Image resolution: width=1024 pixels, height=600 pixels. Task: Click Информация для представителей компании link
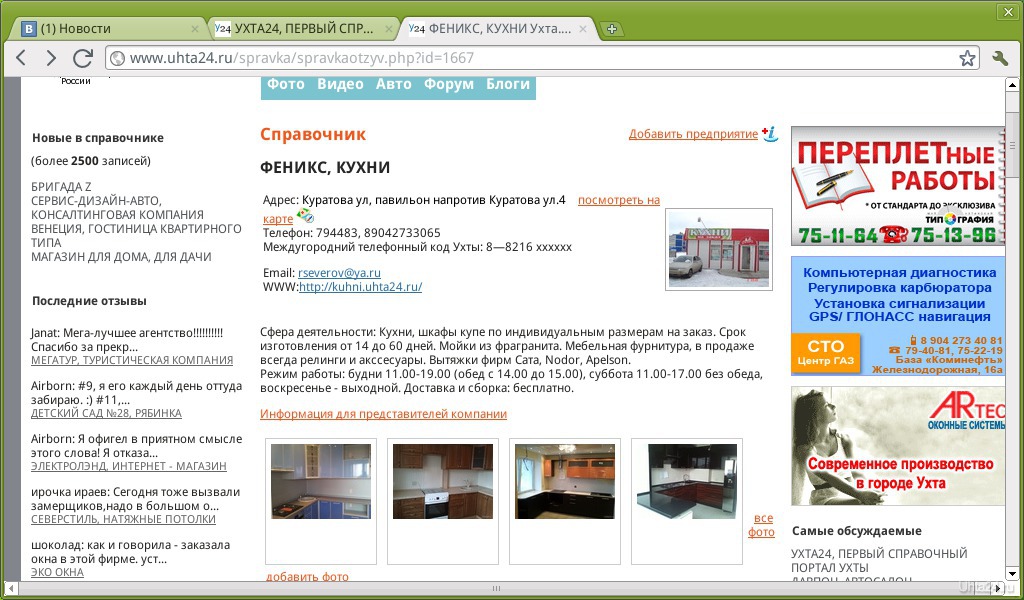(x=383, y=414)
